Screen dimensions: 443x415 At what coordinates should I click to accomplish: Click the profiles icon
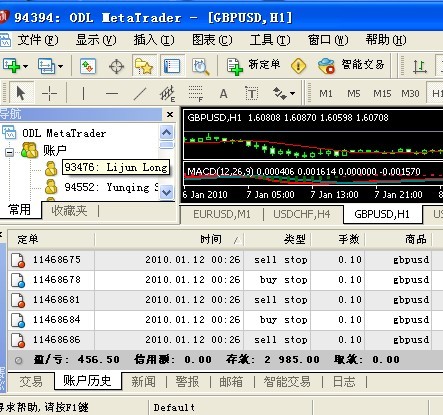46,66
